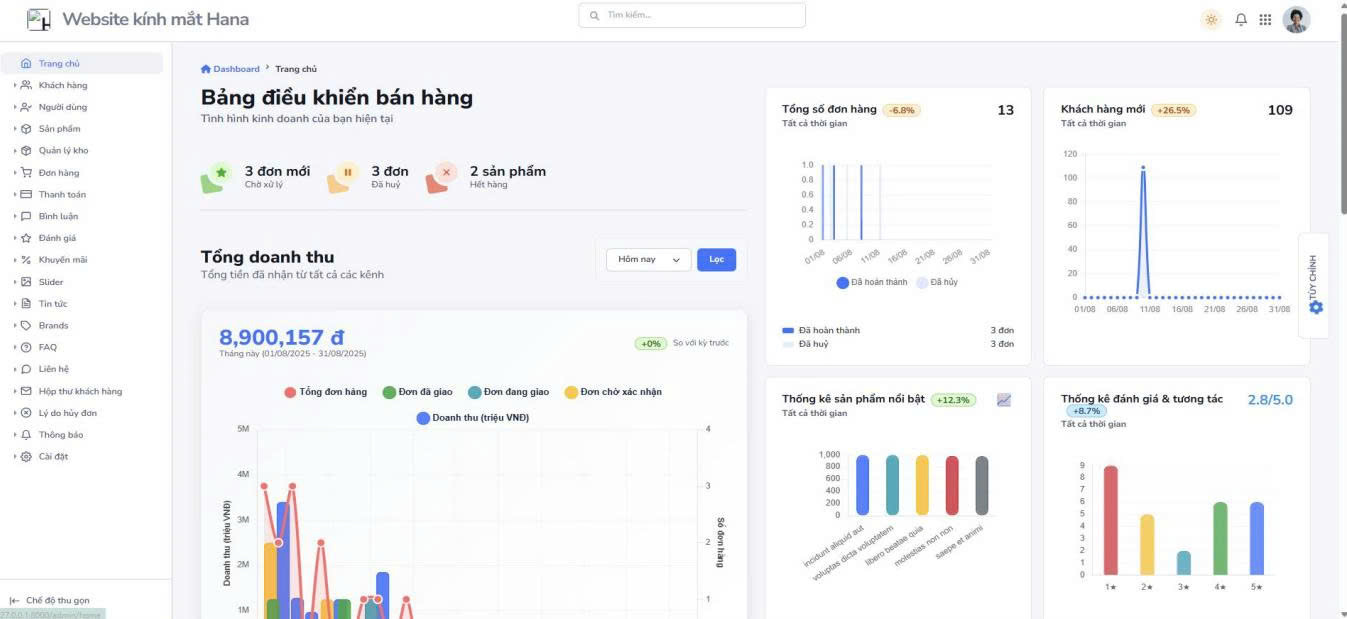Click the Dashboard breadcrumb link

[x=230, y=69]
